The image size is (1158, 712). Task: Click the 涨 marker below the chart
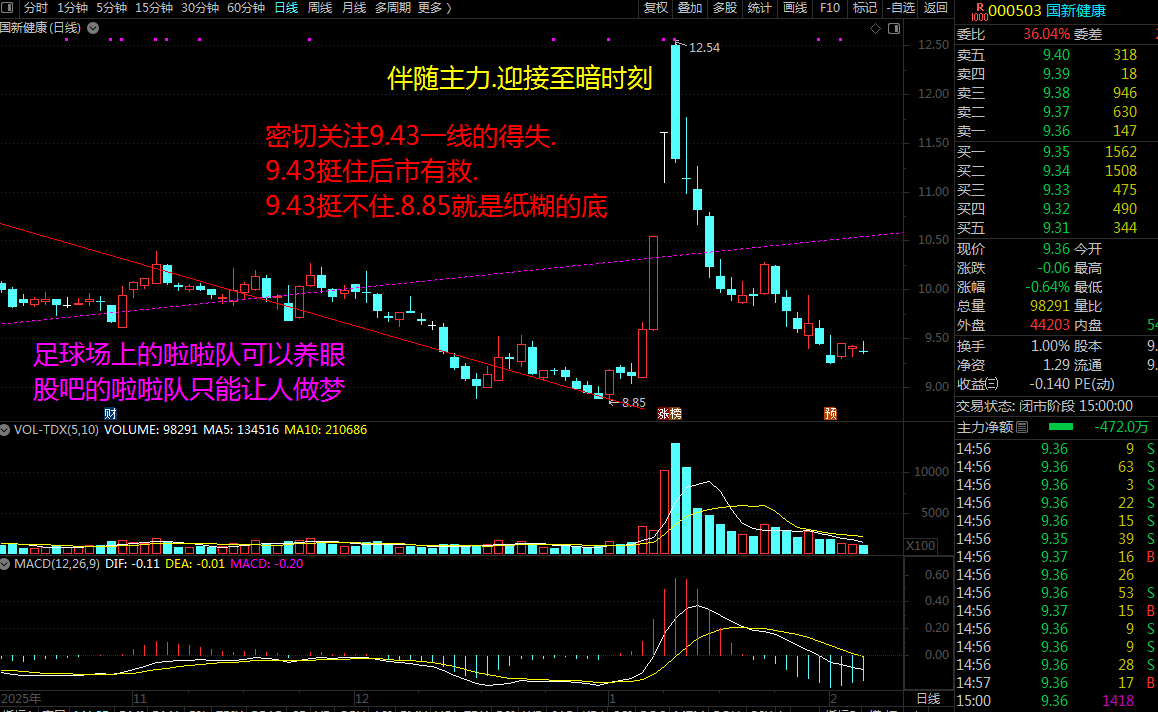coord(663,414)
